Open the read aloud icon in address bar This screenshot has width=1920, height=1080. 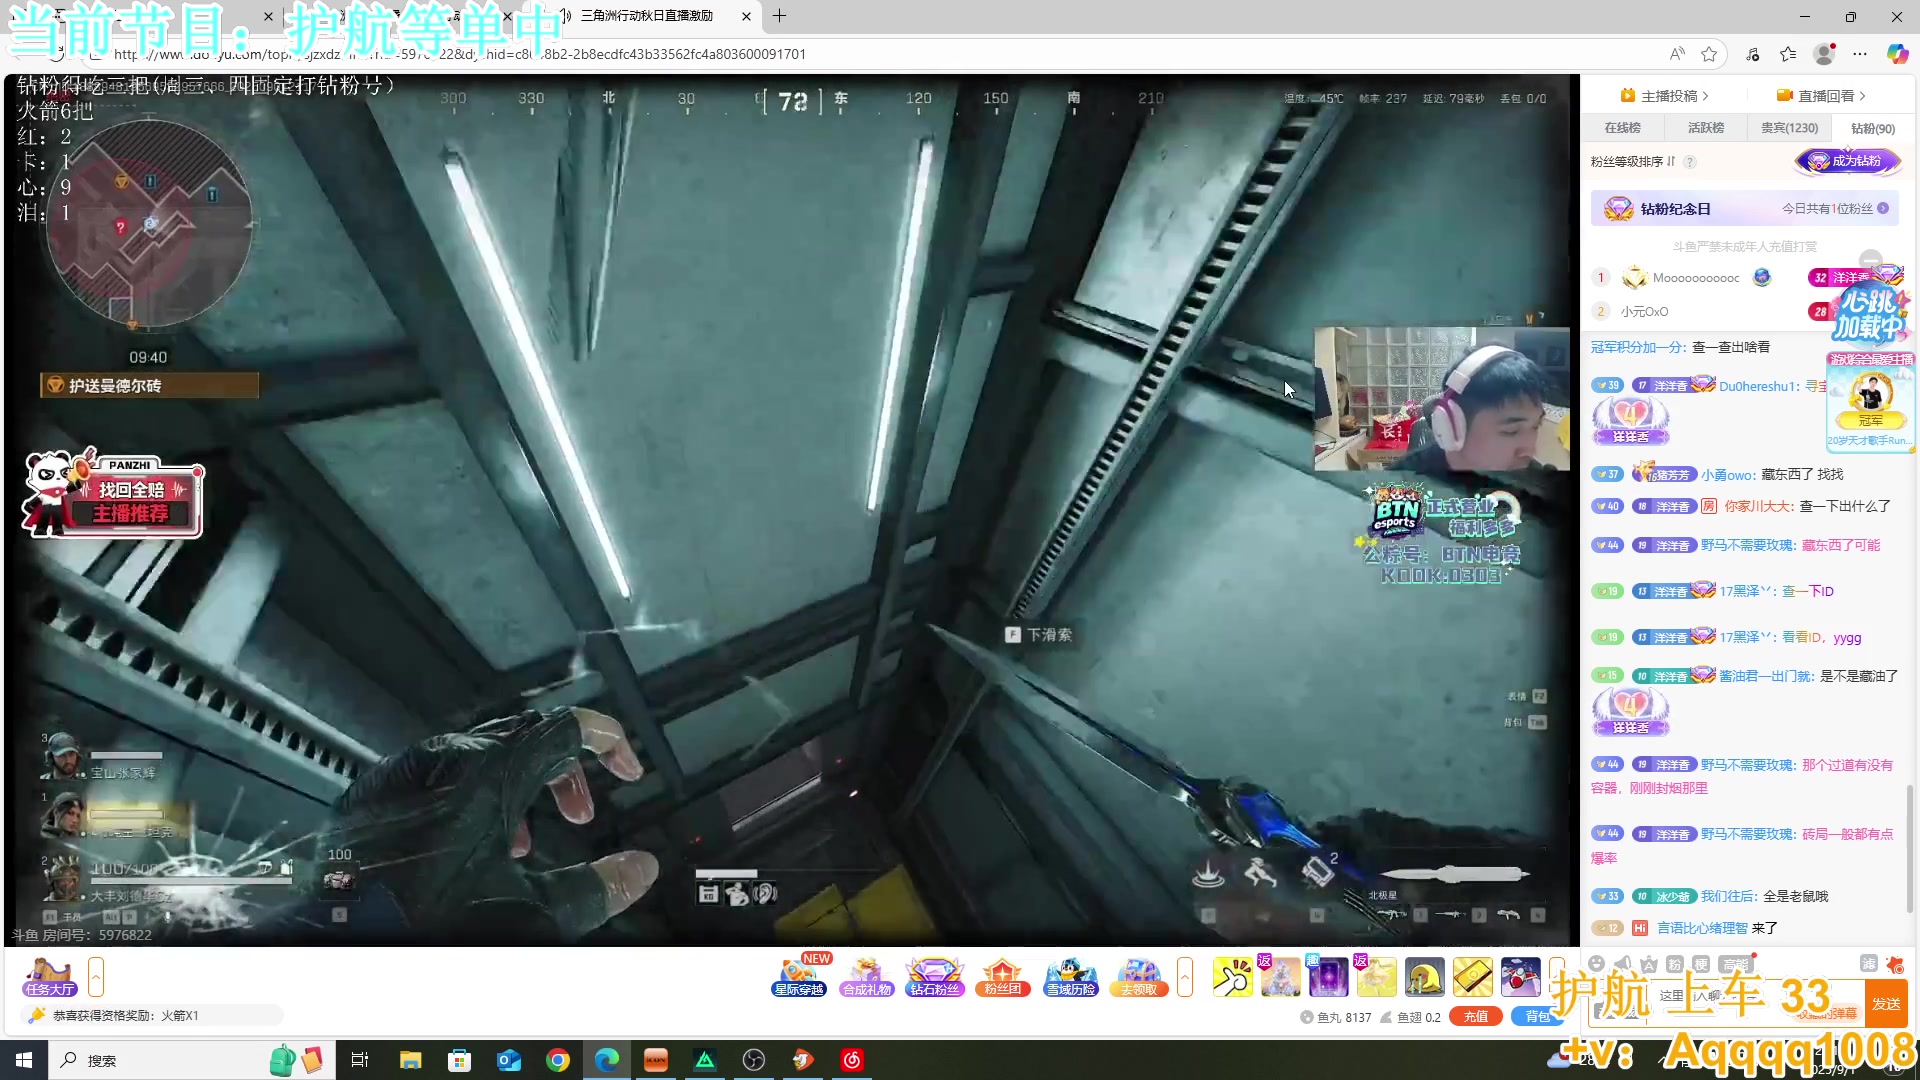pyautogui.click(x=1677, y=54)
